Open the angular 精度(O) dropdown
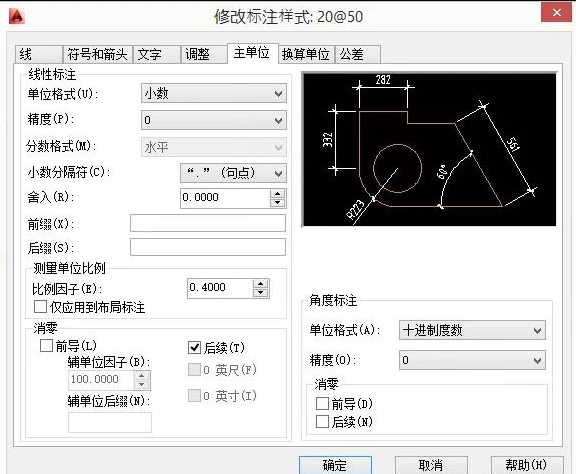Image resolution: width=576 pixels, height=474 pixels. 472,360
